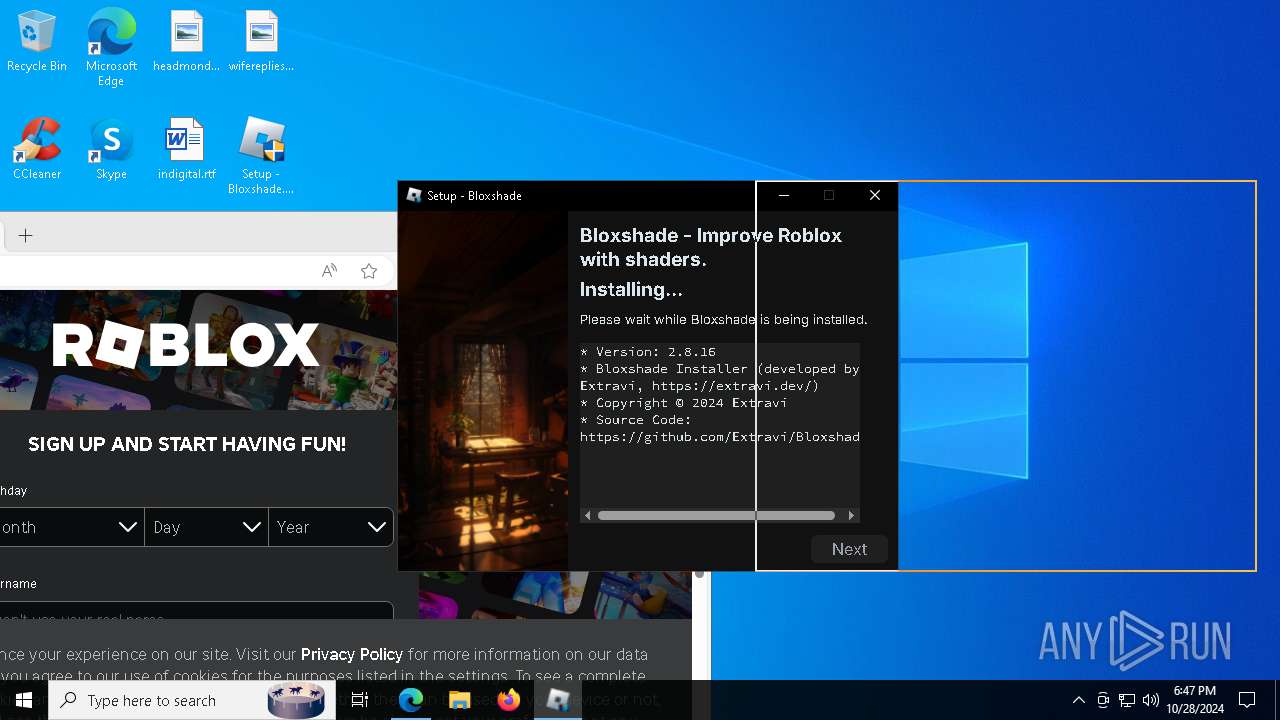Click the GitHub source code URL in the log
Image resolution: width=1280 pixels, height=720 pixels.
click(x=720, y=437)
